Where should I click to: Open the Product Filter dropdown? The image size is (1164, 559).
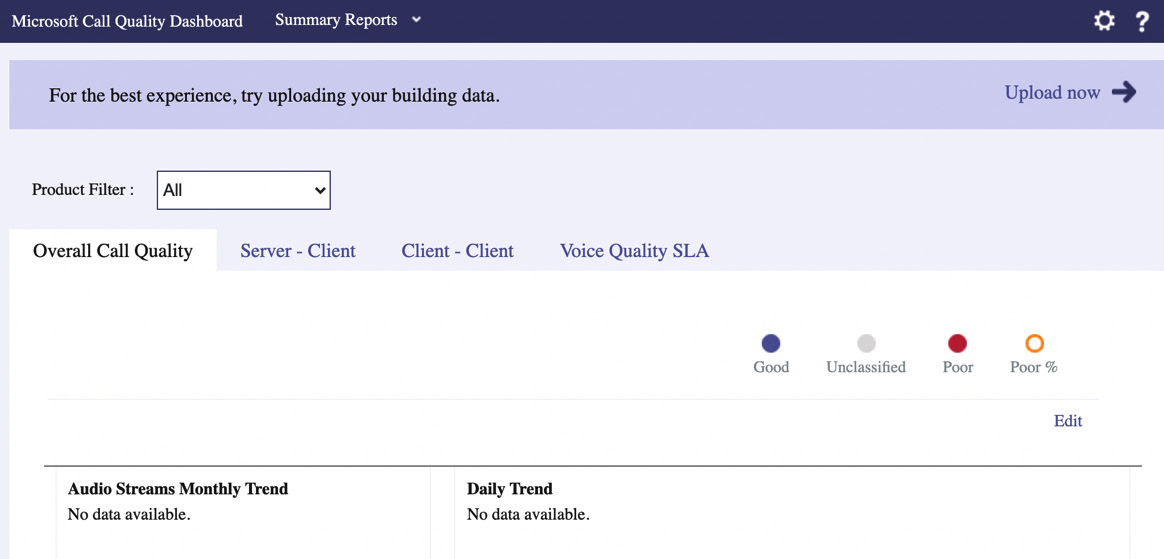pos(243,190)
